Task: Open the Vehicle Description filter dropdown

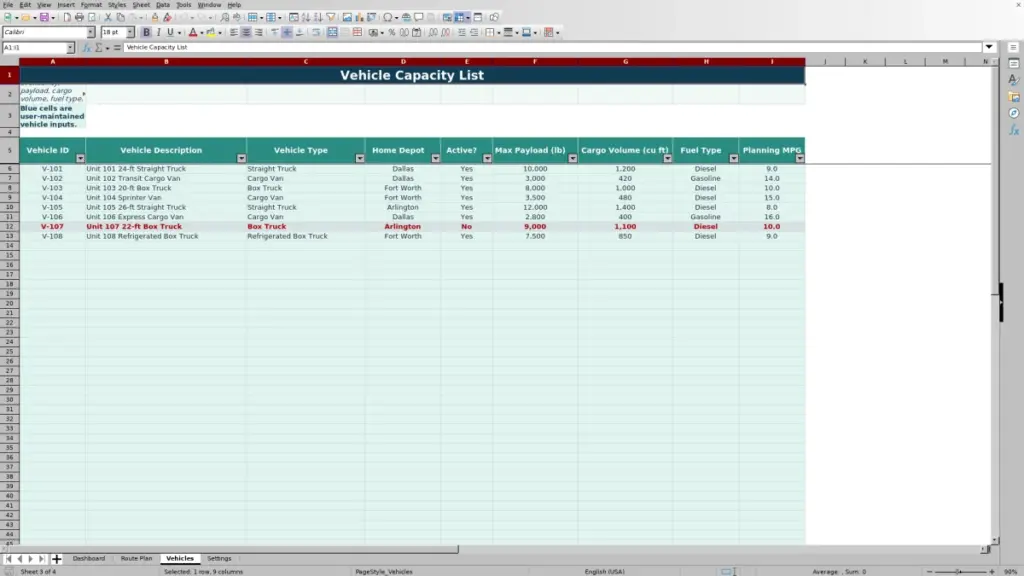Action: tap(242, 159)
